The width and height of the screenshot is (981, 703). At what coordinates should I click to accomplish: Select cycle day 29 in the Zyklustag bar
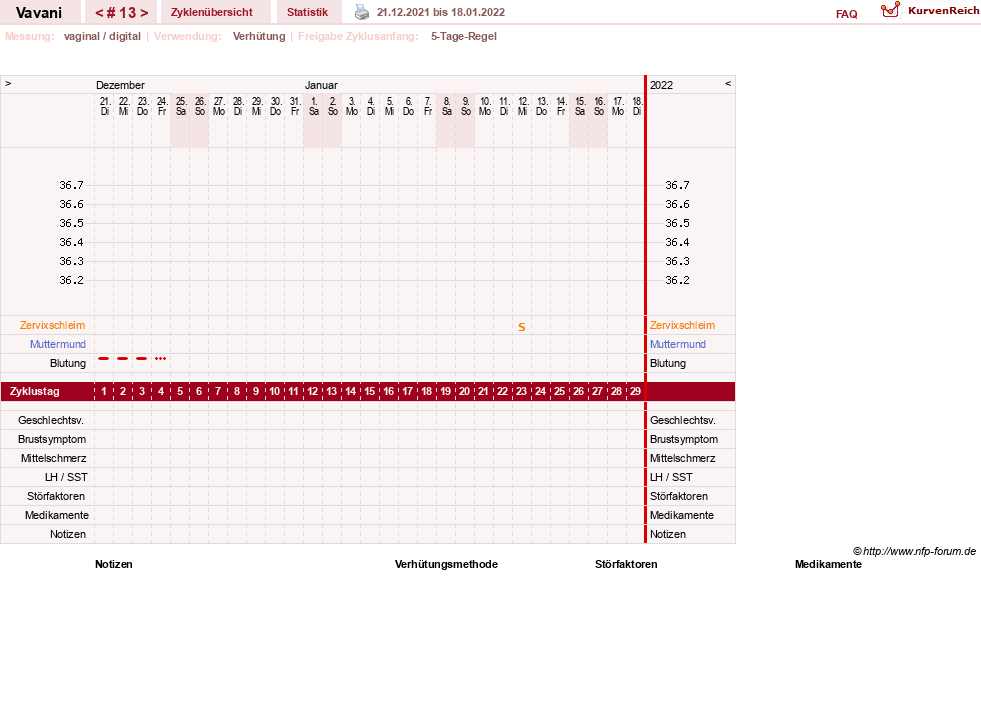(x=635, y=392)
